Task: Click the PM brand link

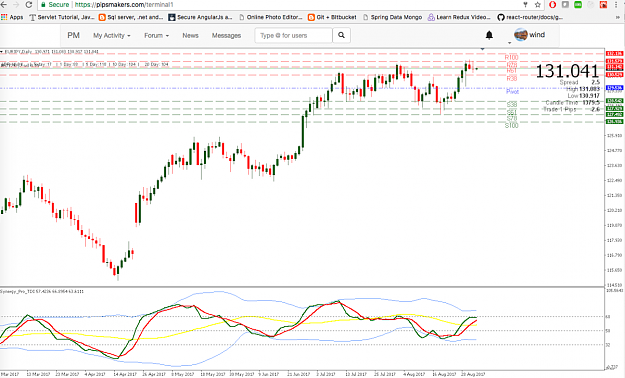Action: [73, 35]
